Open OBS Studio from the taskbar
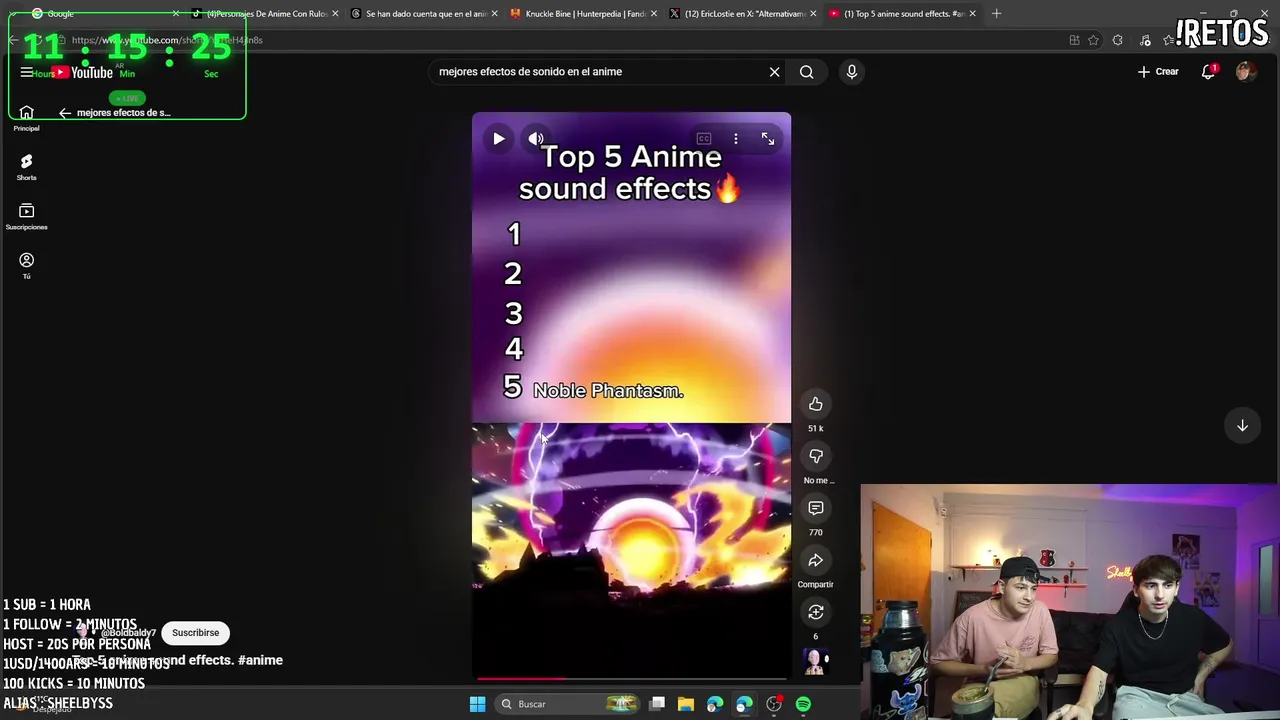This screenshot has height=720, width=1280. tap(773, 704)
